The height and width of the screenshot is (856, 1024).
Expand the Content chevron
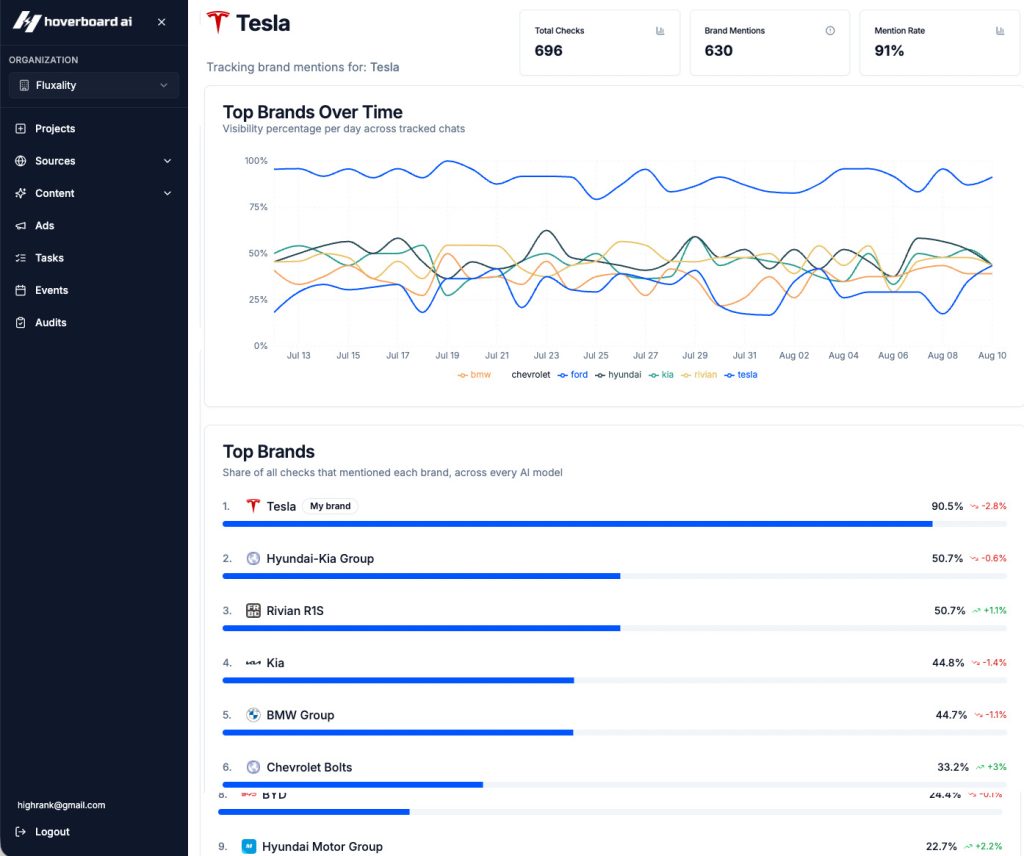click(167, 193)
